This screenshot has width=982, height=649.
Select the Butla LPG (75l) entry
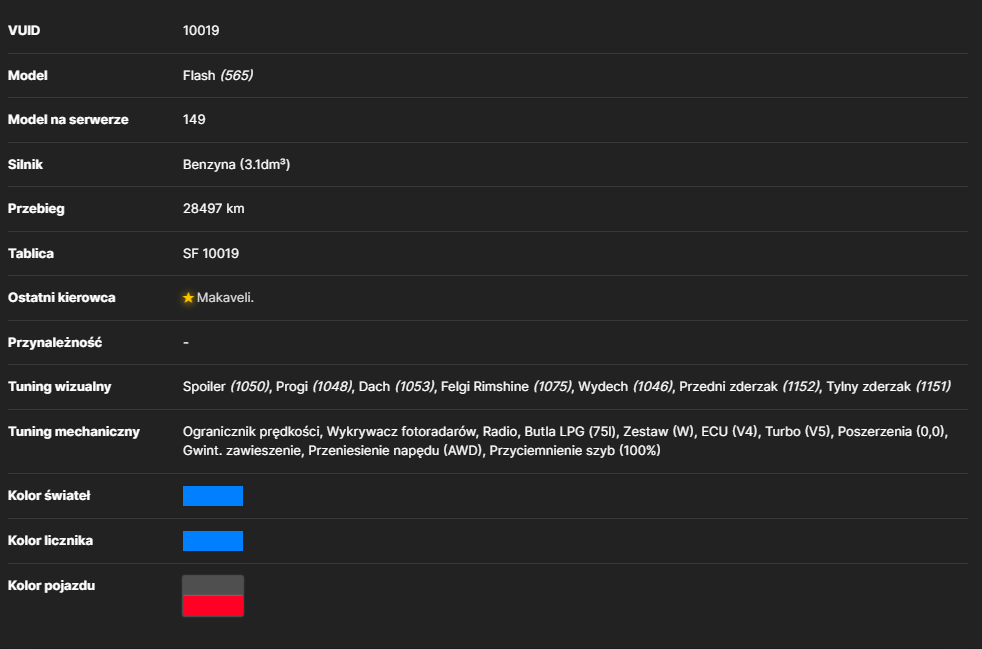pos(570,432)
